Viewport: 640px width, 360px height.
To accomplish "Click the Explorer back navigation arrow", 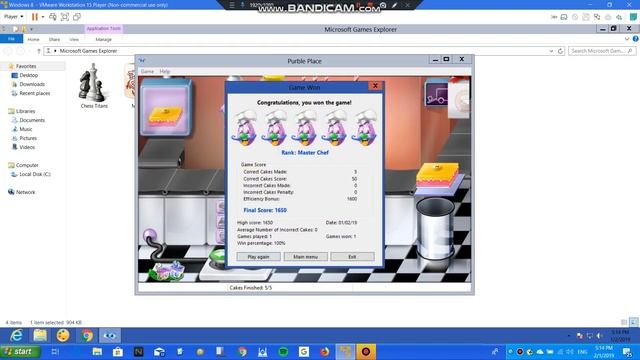I will 8,51.
